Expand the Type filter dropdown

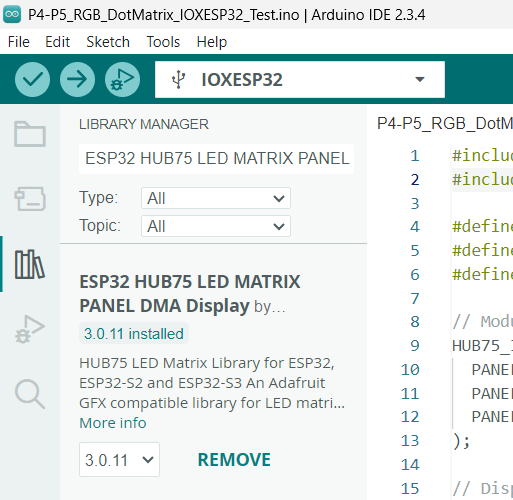coord(216,198)
